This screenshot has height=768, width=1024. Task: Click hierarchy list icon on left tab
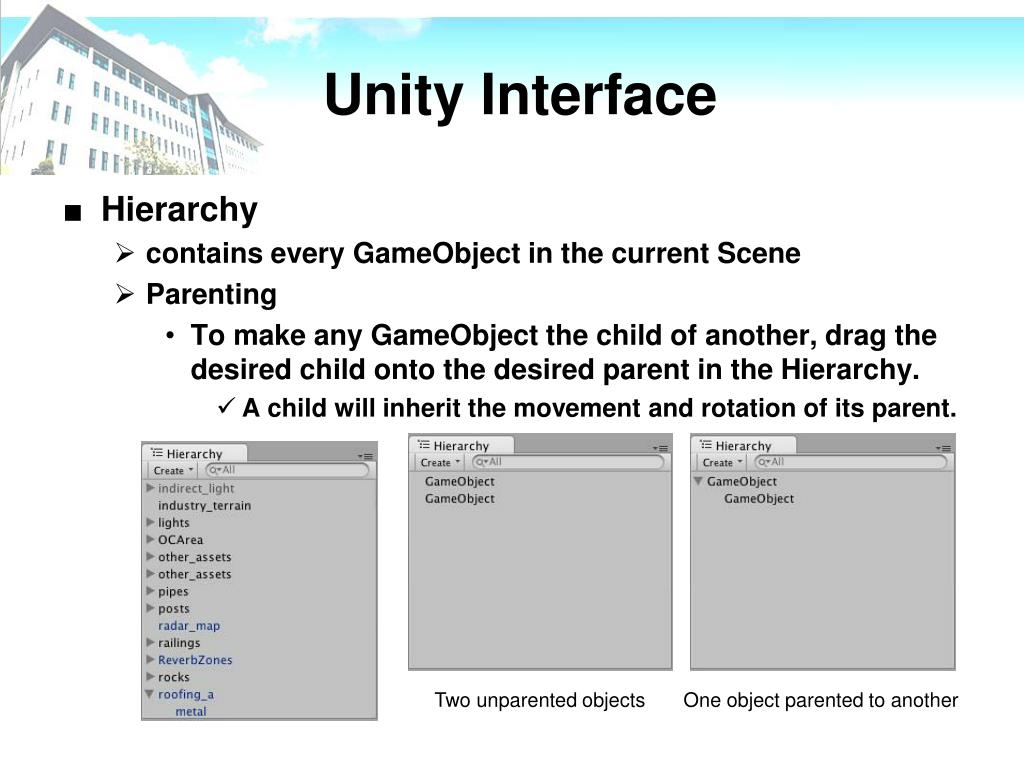coord(157,453)
